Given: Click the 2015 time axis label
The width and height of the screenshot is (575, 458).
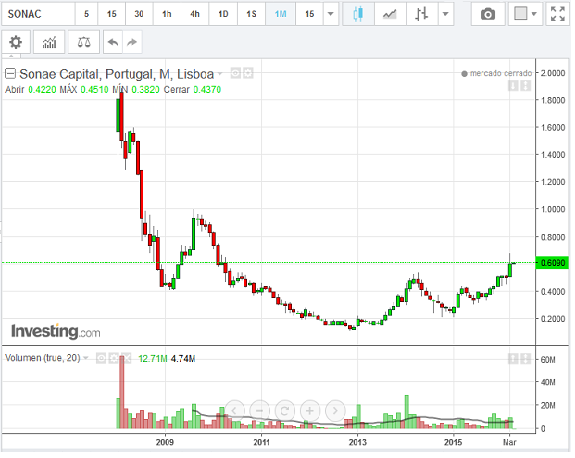Looking at the screenshot, I should tap(453, 442).
